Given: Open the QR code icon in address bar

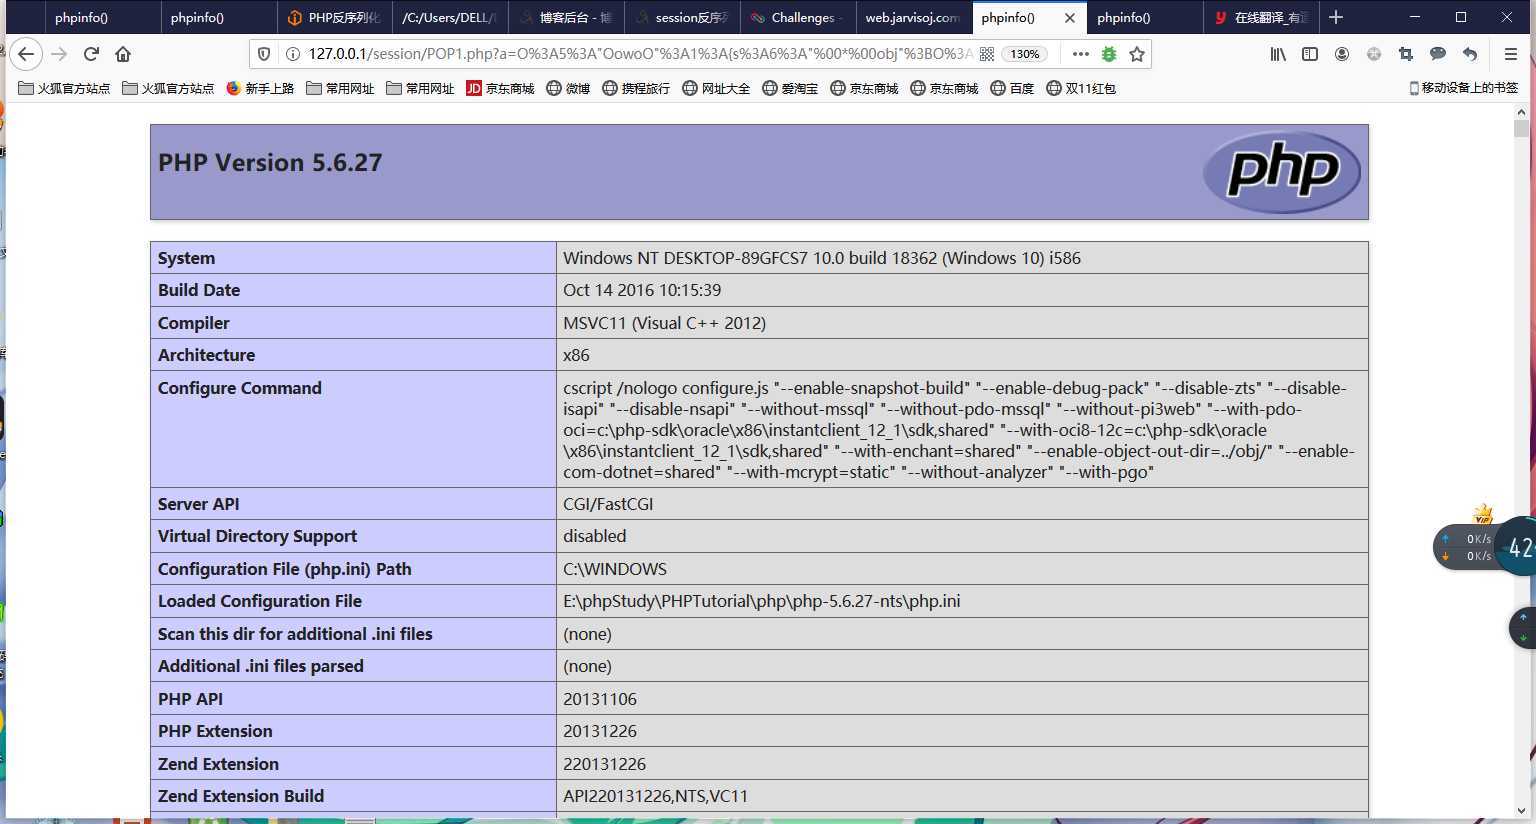Looking at the screenshot, I should coord(987,54).
